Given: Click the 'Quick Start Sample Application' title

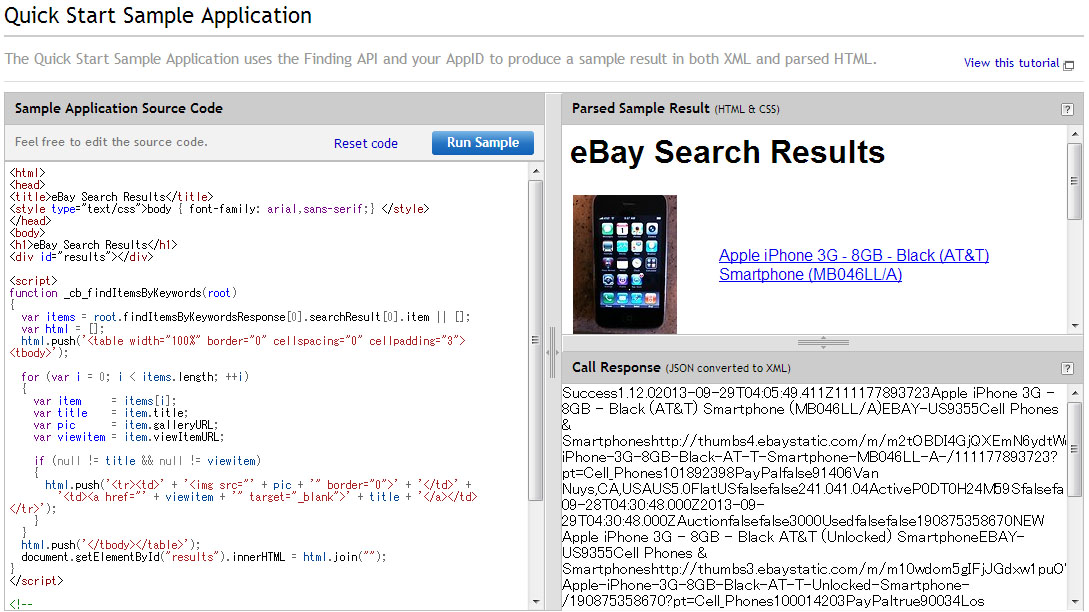Looking at the screenshot, I should click(x=158, y=15).
